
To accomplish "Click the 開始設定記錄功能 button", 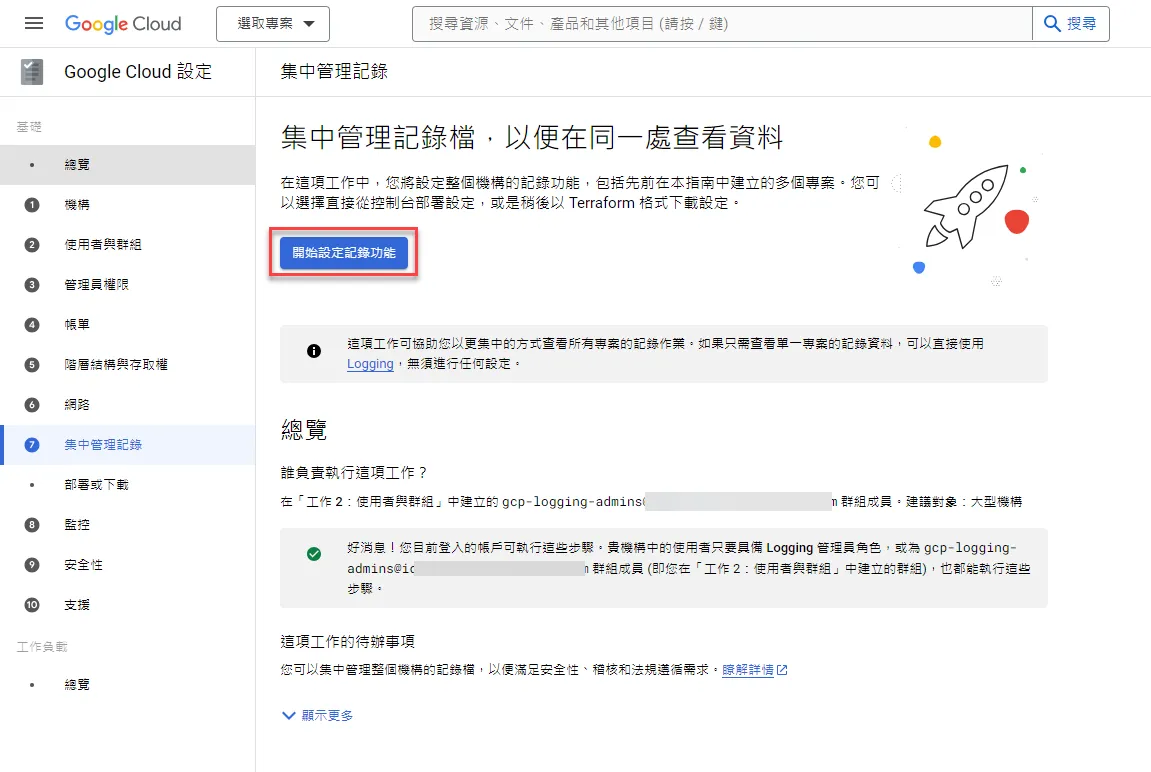I will 344,252.
